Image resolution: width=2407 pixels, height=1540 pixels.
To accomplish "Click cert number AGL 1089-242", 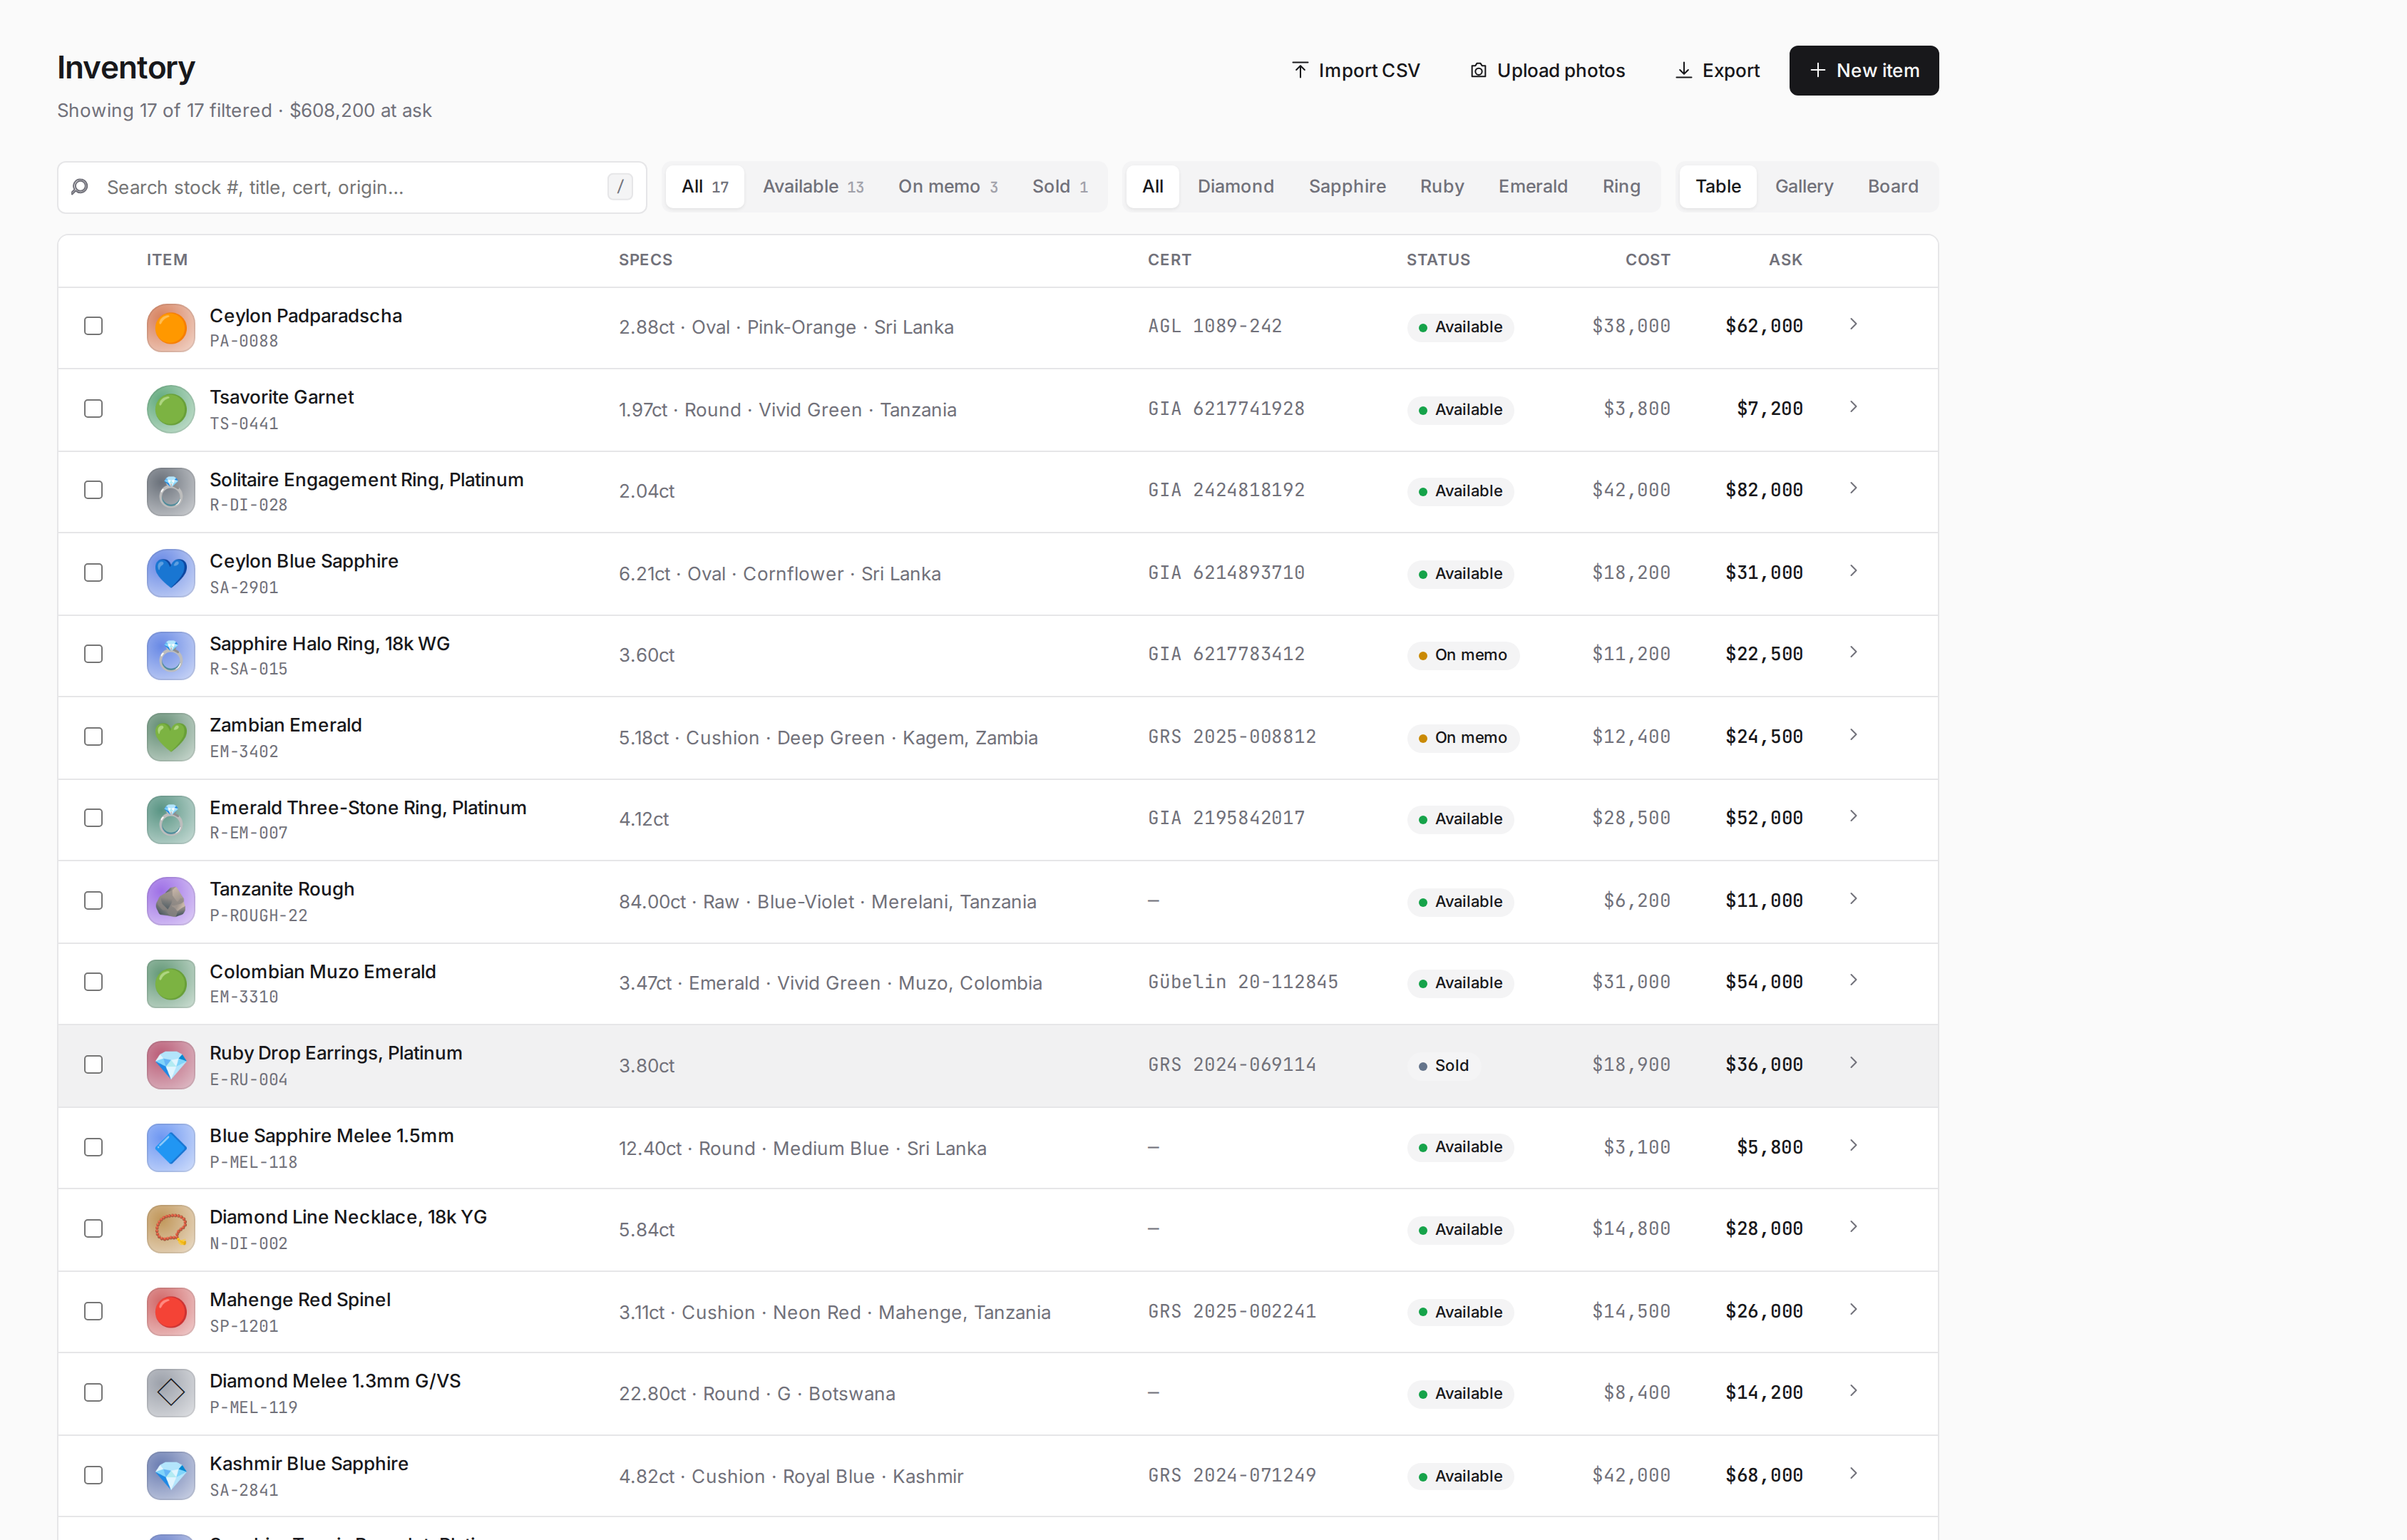I will 1214,326.
